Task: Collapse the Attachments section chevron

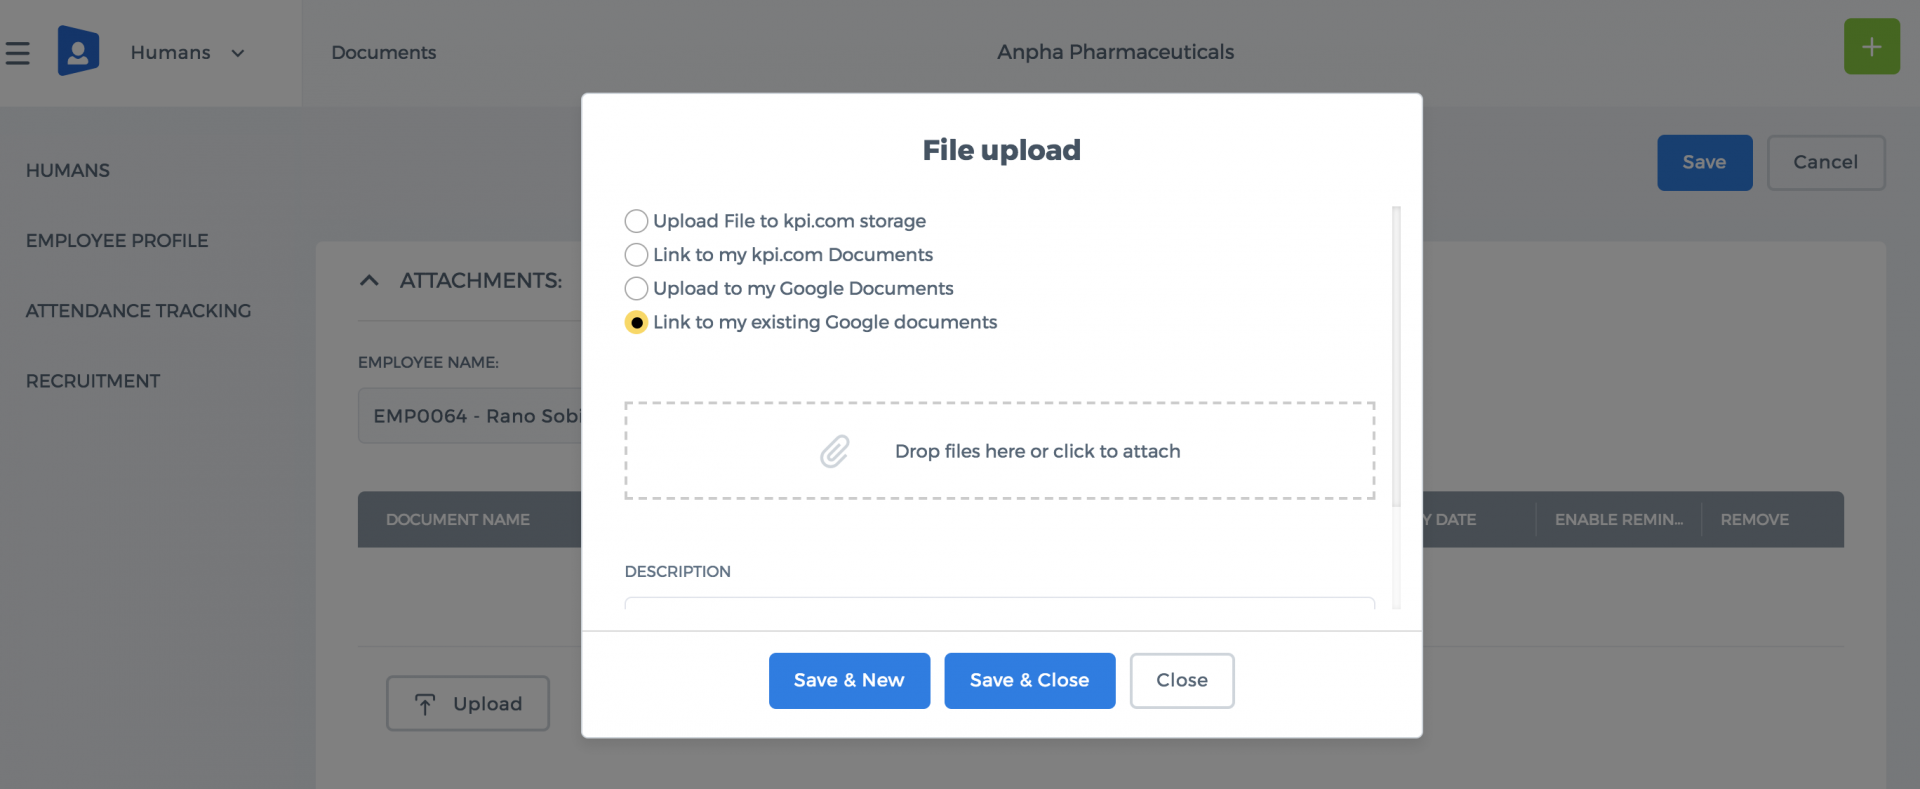Action: (369, 281)
